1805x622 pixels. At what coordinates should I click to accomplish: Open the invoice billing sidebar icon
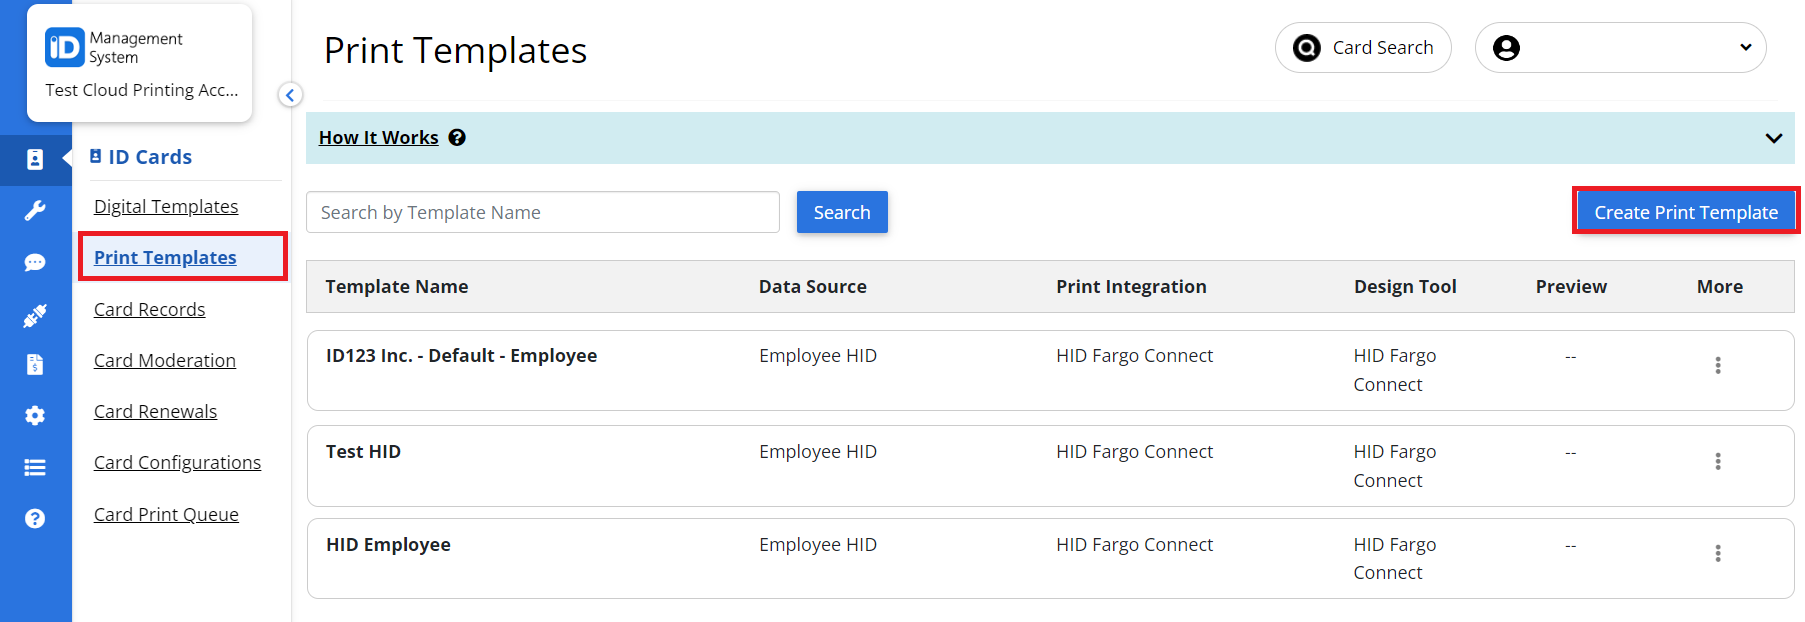[x=35, y=364]
